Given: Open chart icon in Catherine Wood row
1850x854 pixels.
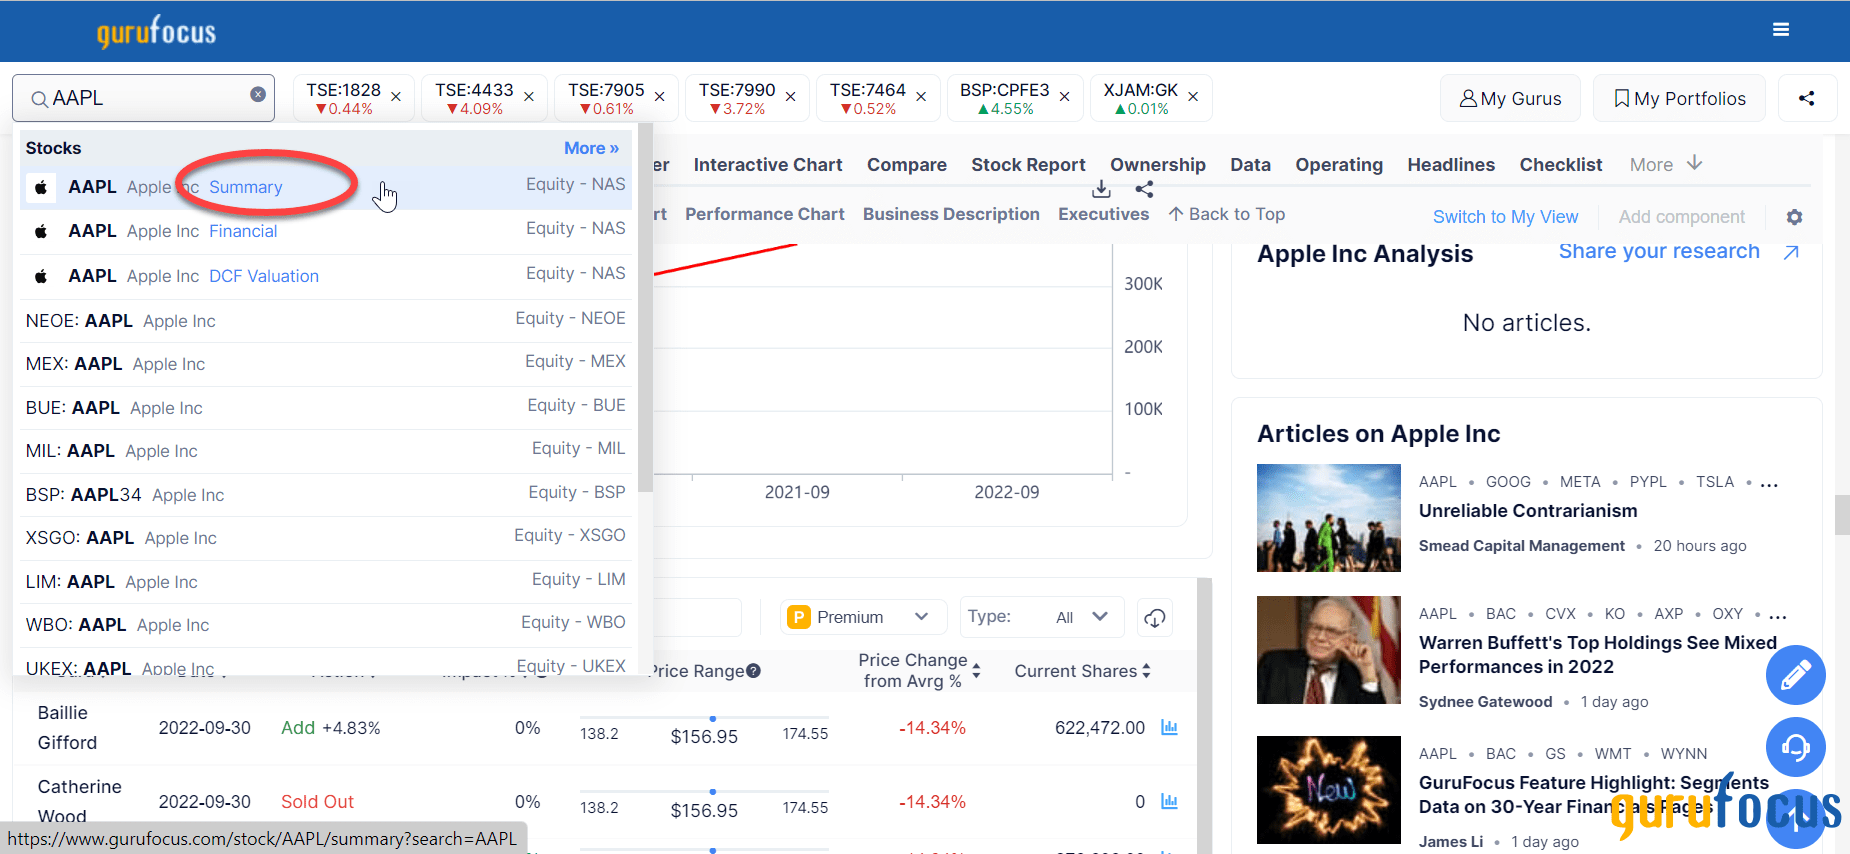Looking at the screenshot, I should click(x=1169, y=802).
